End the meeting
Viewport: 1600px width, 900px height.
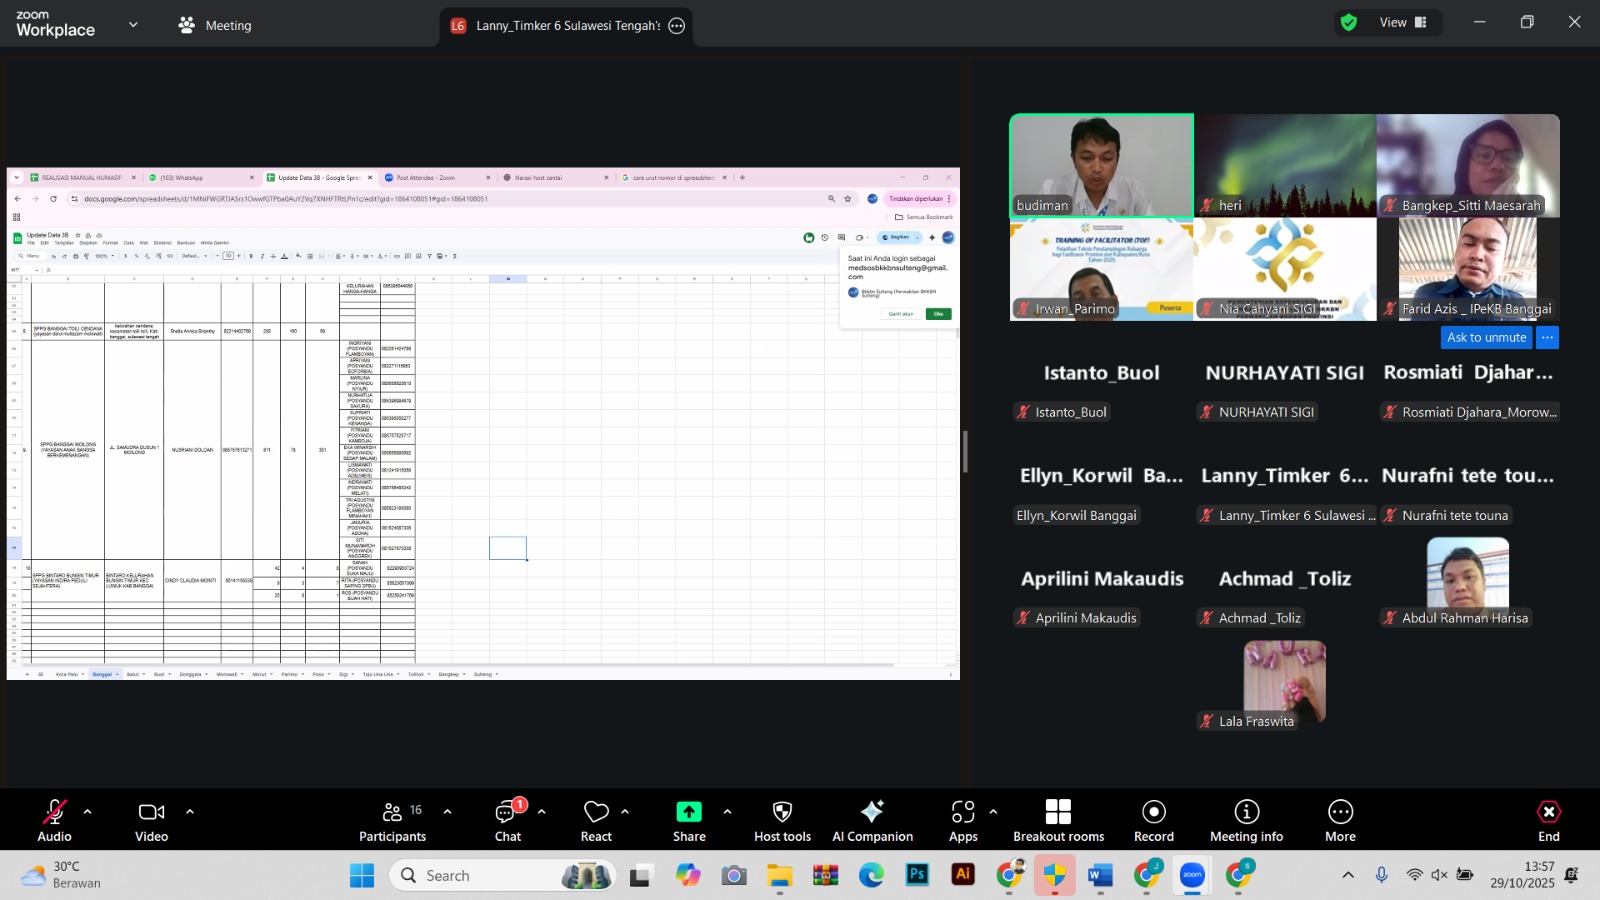1549,821
